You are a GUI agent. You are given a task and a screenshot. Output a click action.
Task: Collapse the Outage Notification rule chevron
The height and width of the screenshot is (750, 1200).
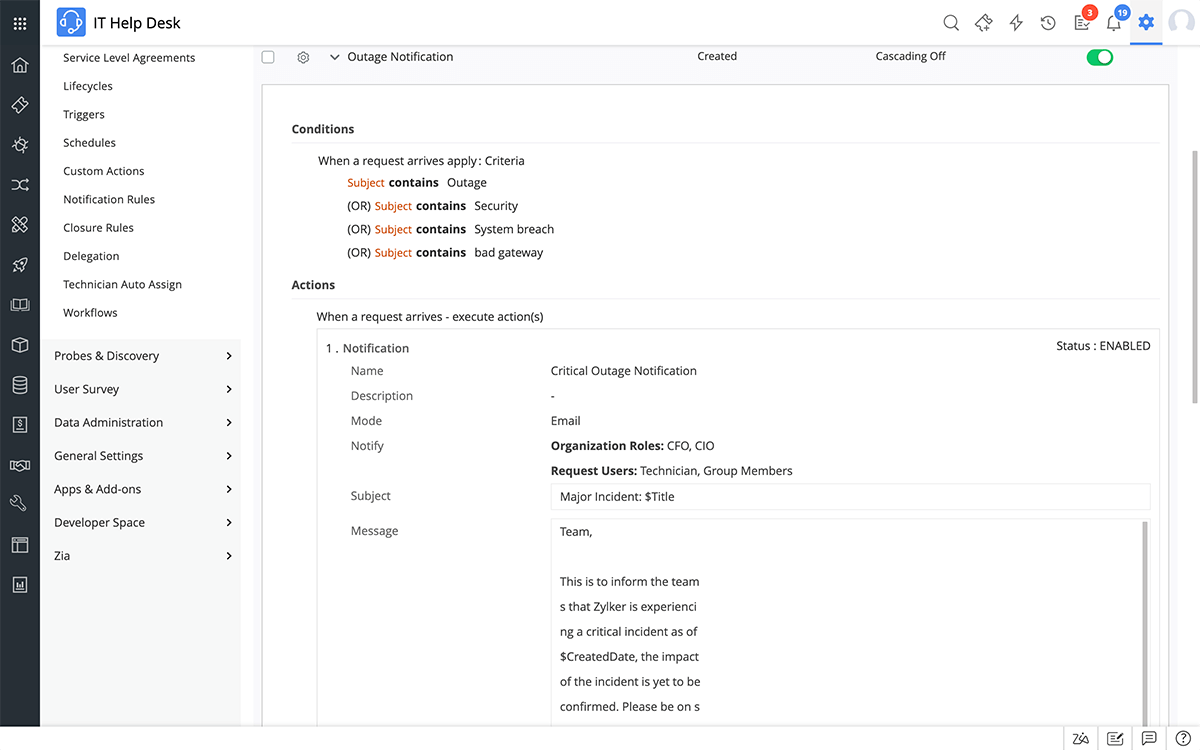(x=334, y=57)
